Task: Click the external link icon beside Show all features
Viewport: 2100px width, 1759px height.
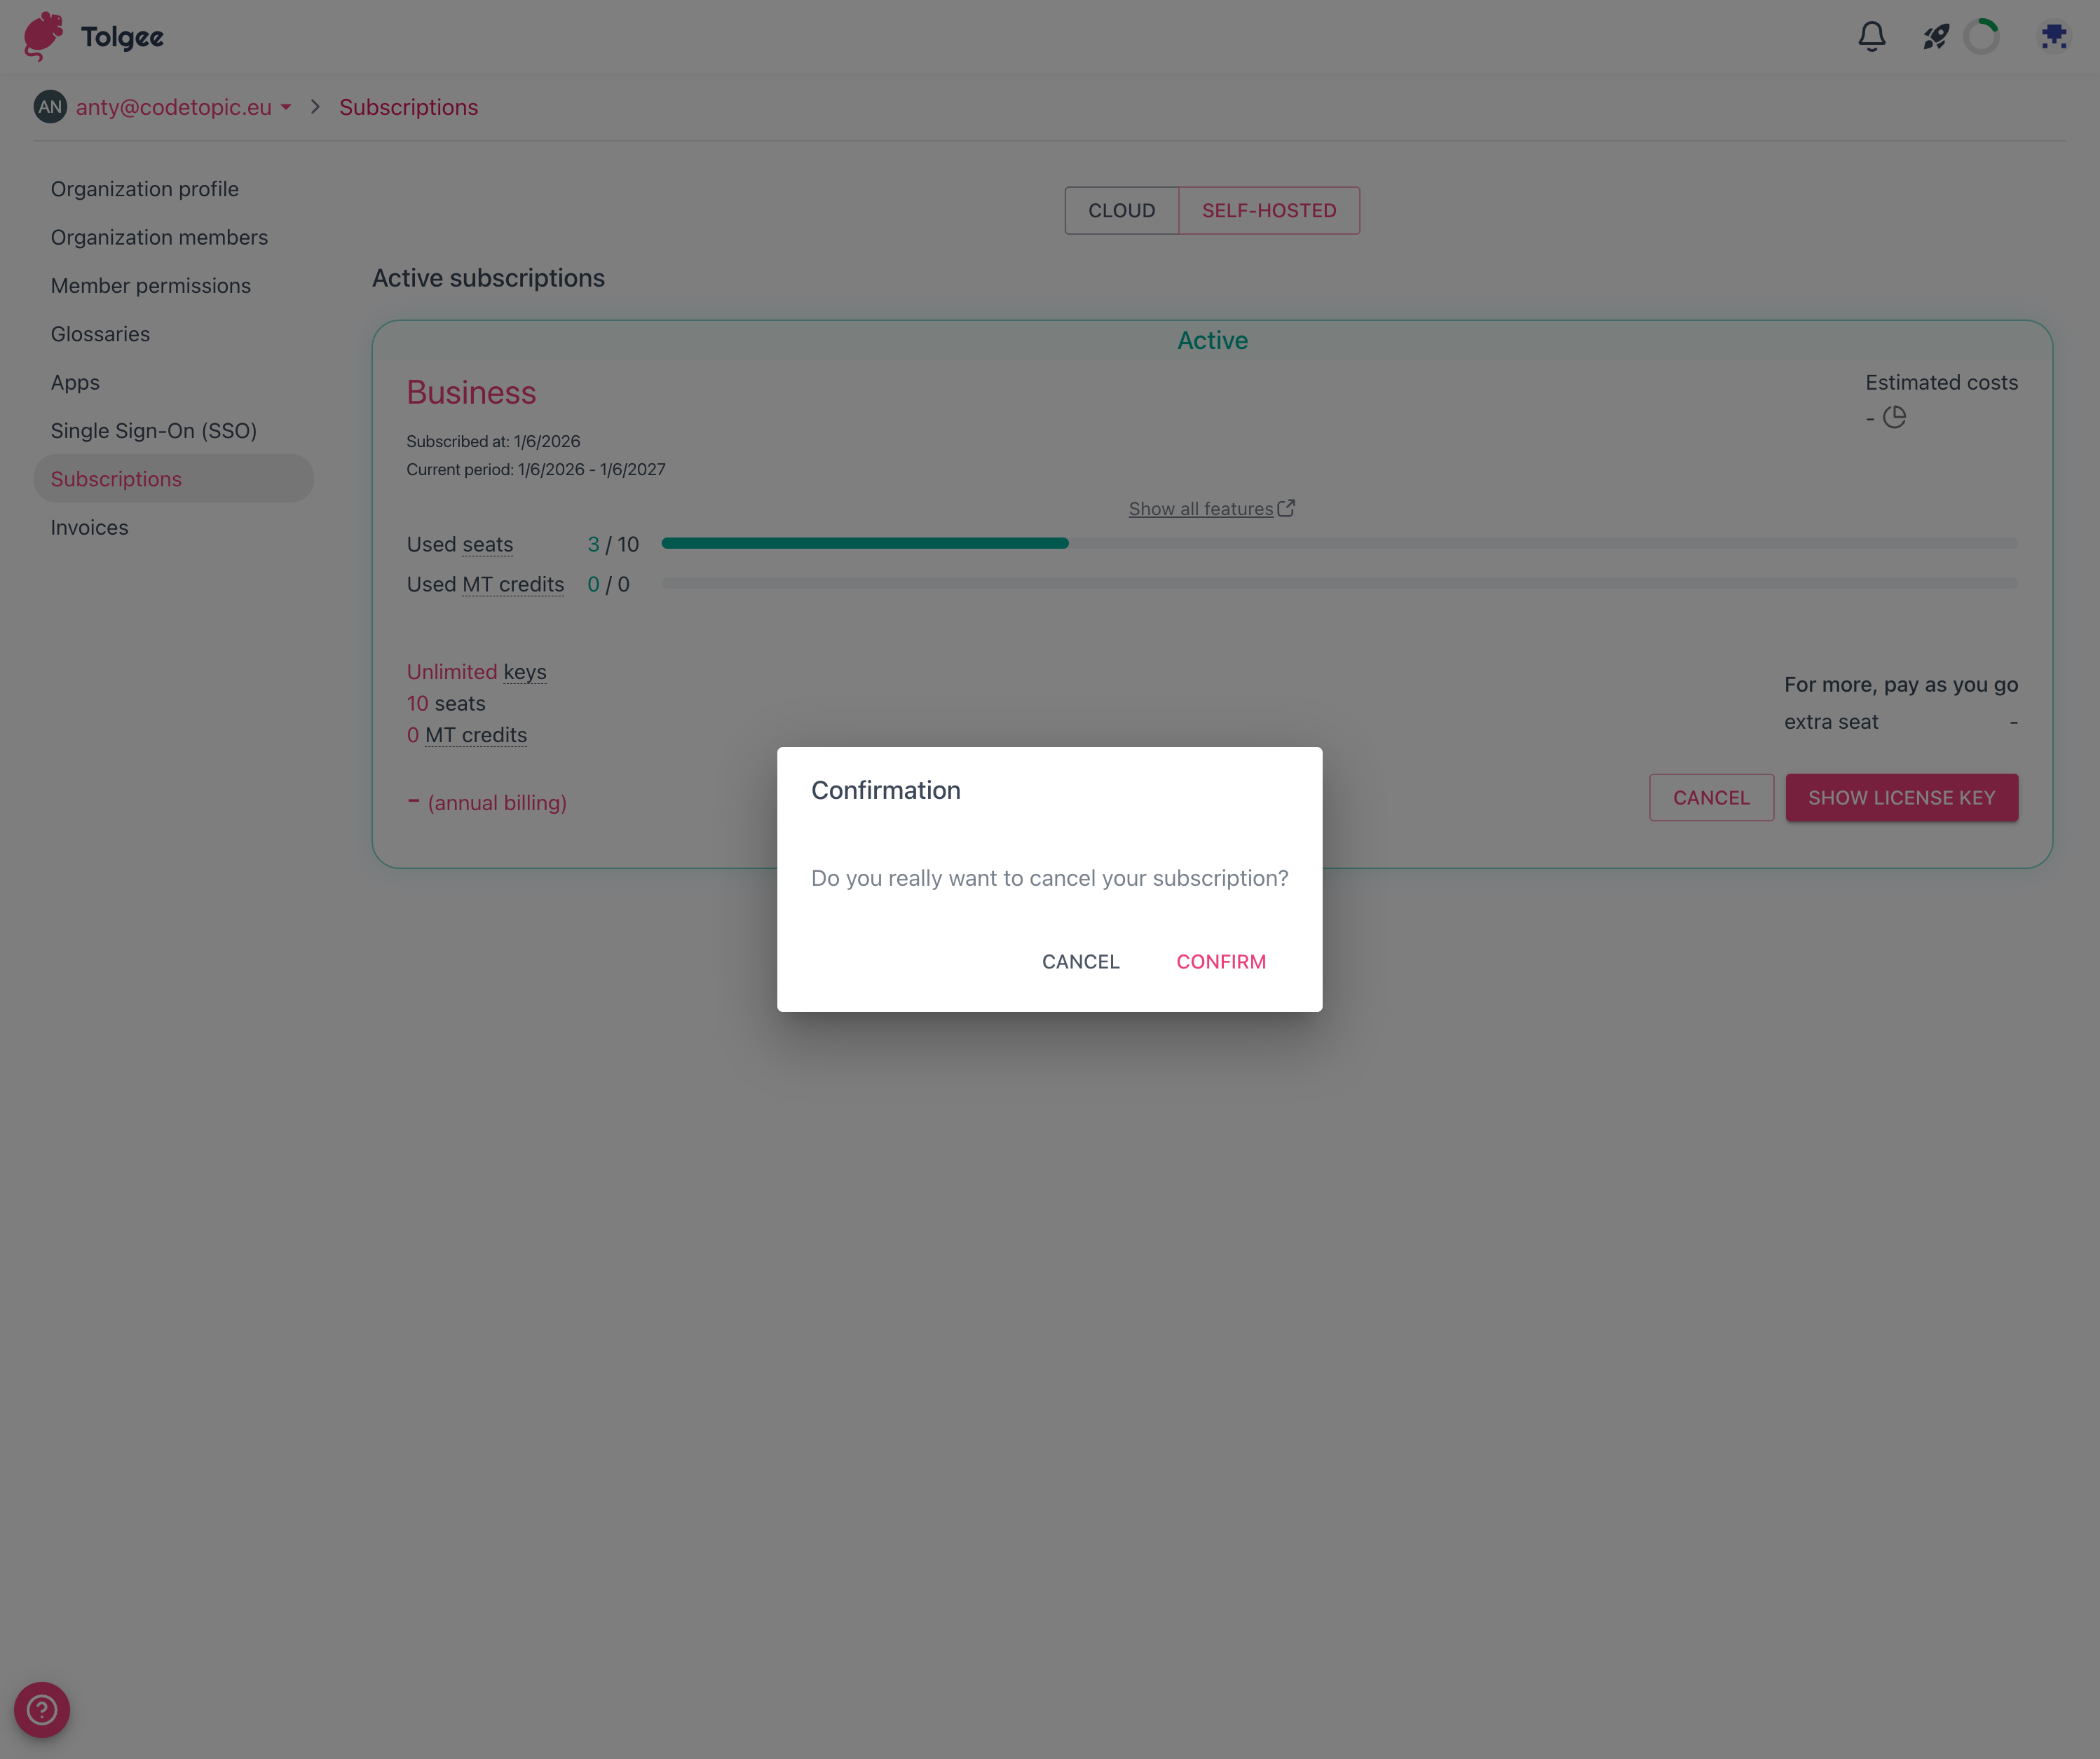Action: (1286, 508)
